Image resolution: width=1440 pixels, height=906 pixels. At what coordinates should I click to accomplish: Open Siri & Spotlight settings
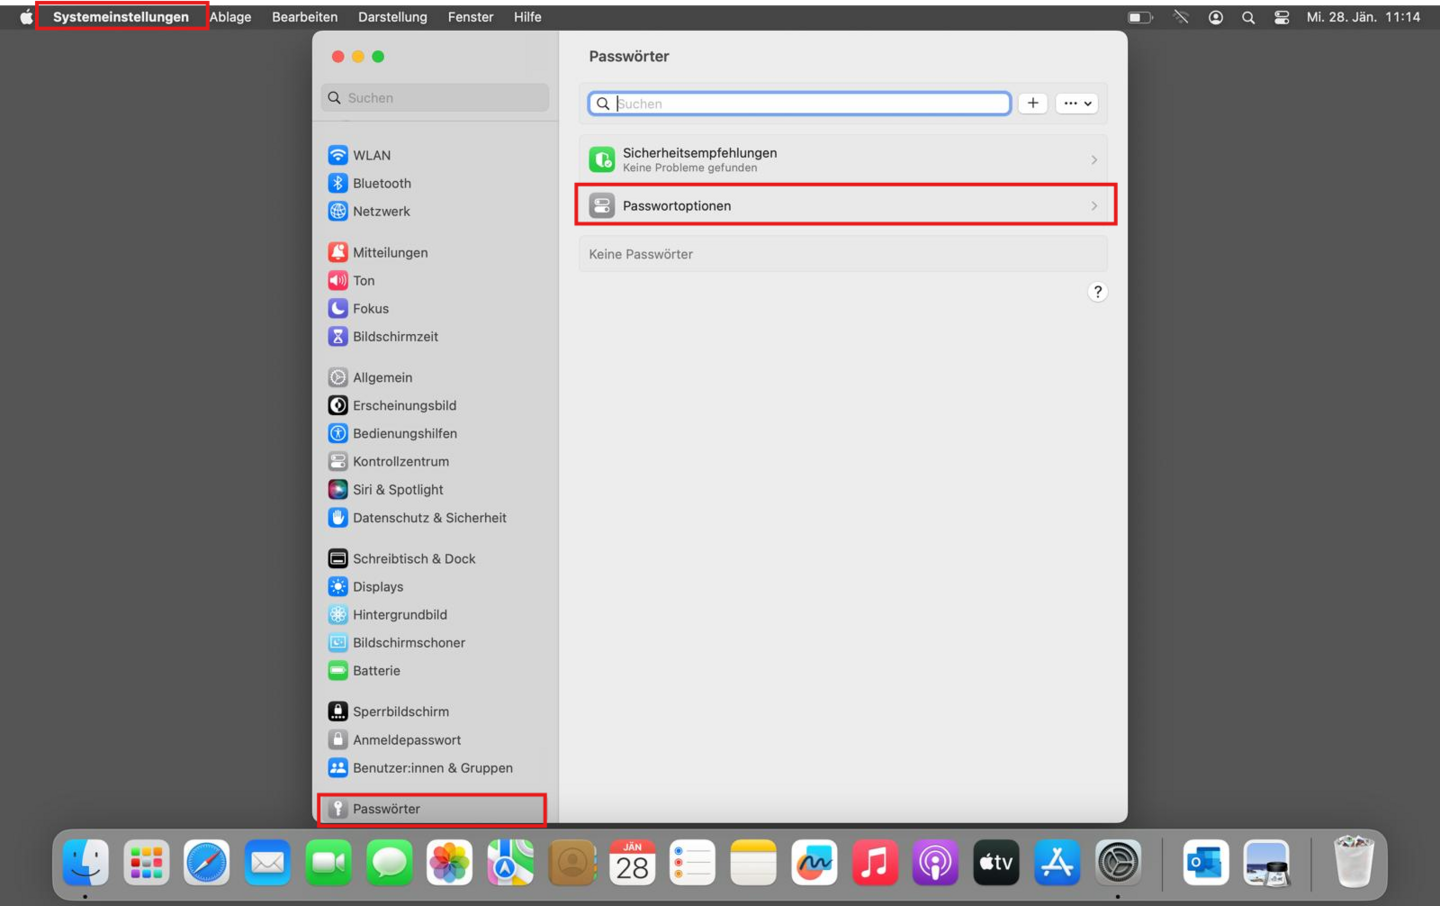(397, 489)
